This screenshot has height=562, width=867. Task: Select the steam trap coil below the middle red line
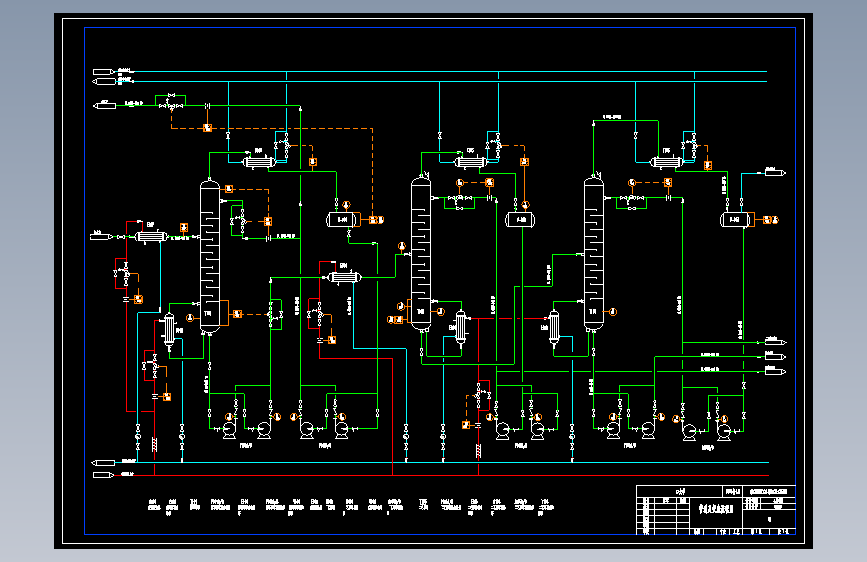478,450
